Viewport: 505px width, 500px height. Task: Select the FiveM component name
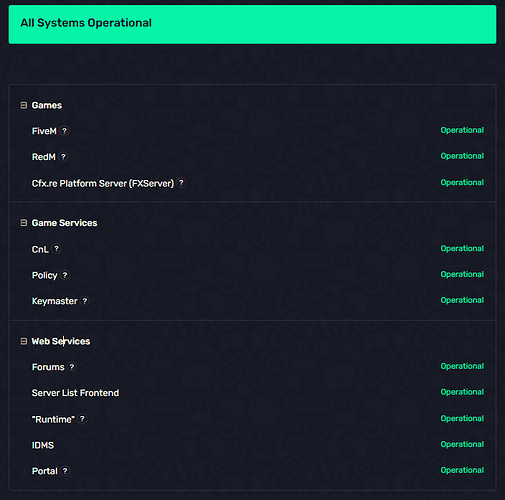pyautogui.click(x=44, y=131)
